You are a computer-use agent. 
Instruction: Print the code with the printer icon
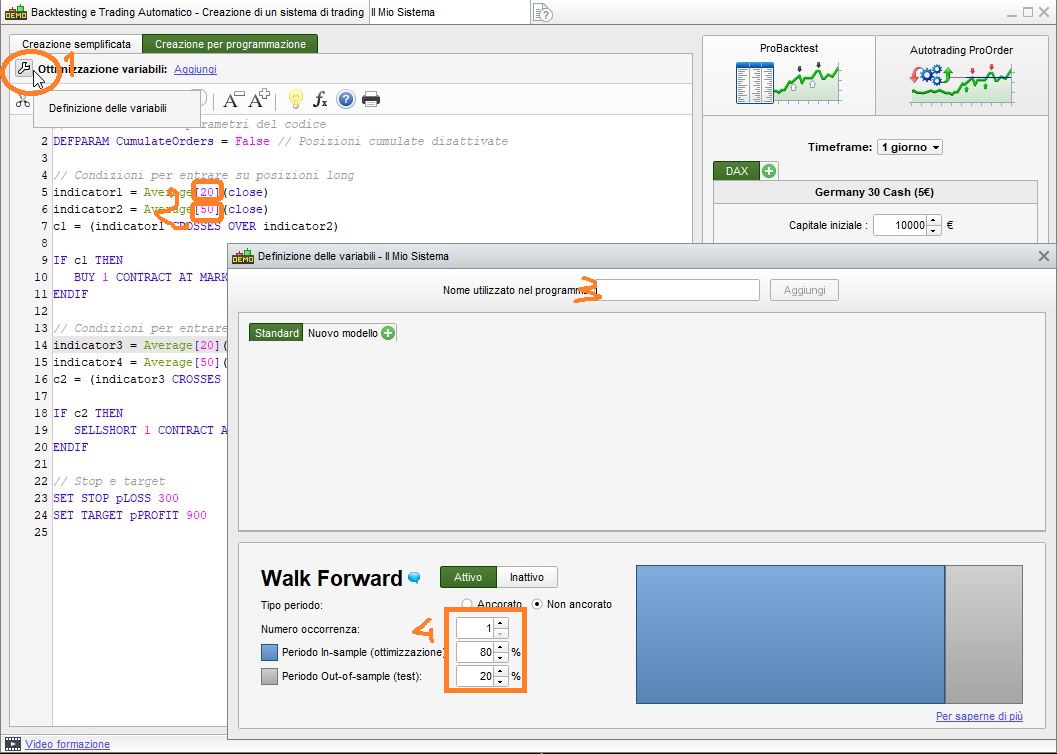click(371, 100)
